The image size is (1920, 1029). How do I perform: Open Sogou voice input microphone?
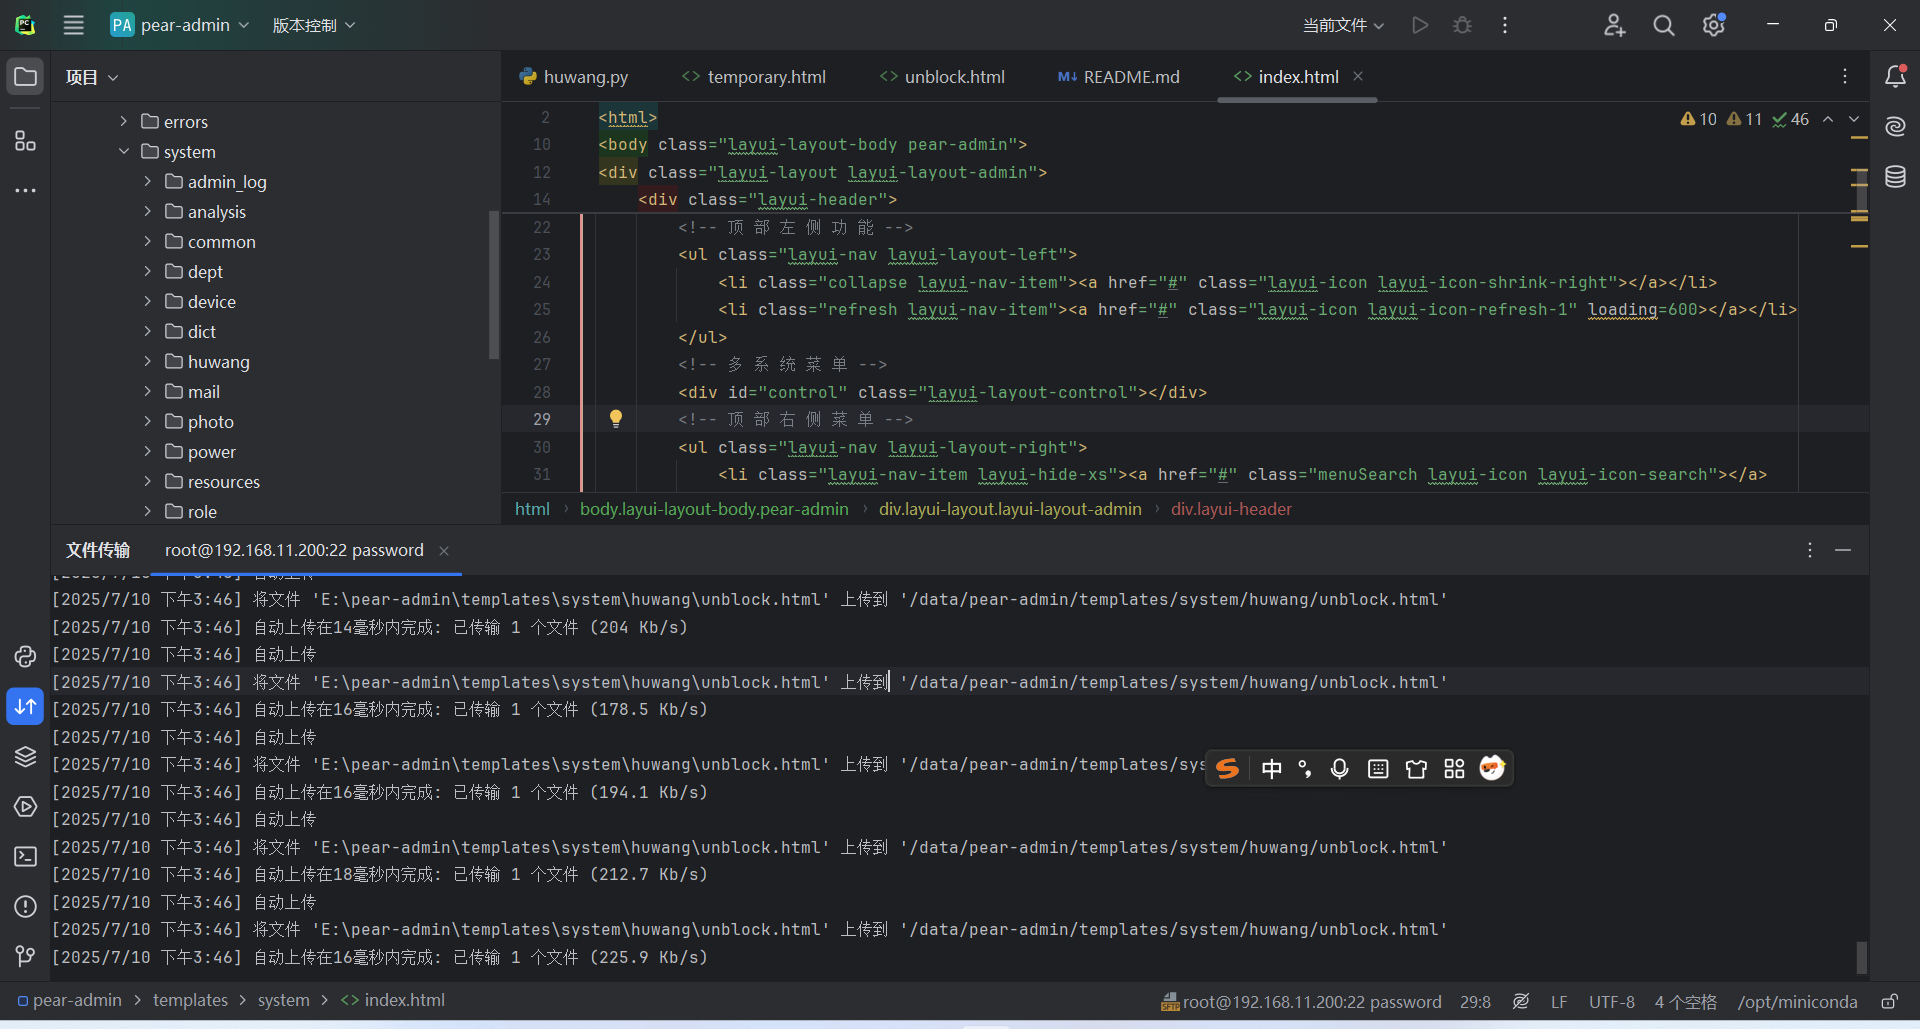coord(1340,768)
